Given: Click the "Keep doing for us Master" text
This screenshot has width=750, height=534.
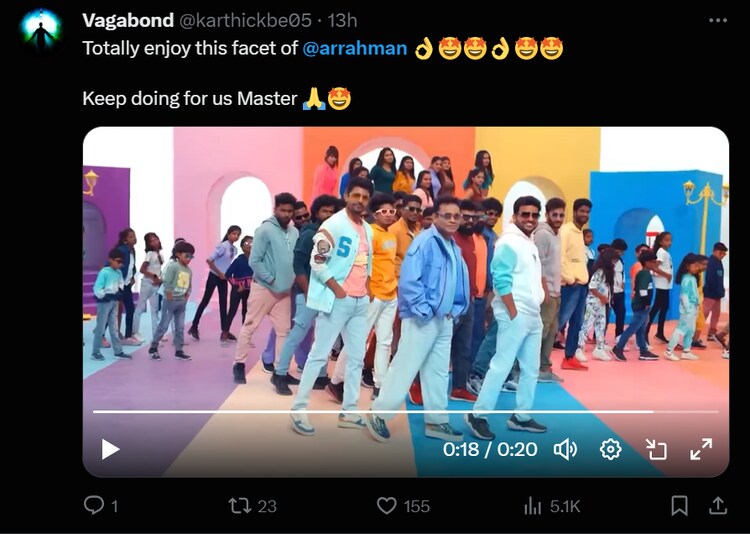Looking at the screenshot, I should 190,98.
